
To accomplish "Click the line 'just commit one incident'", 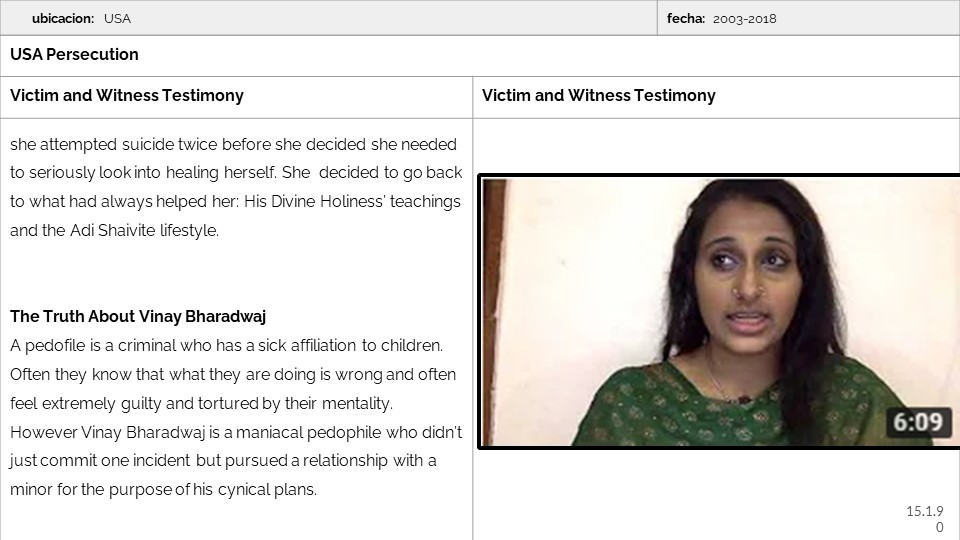I will coord(223,460).
